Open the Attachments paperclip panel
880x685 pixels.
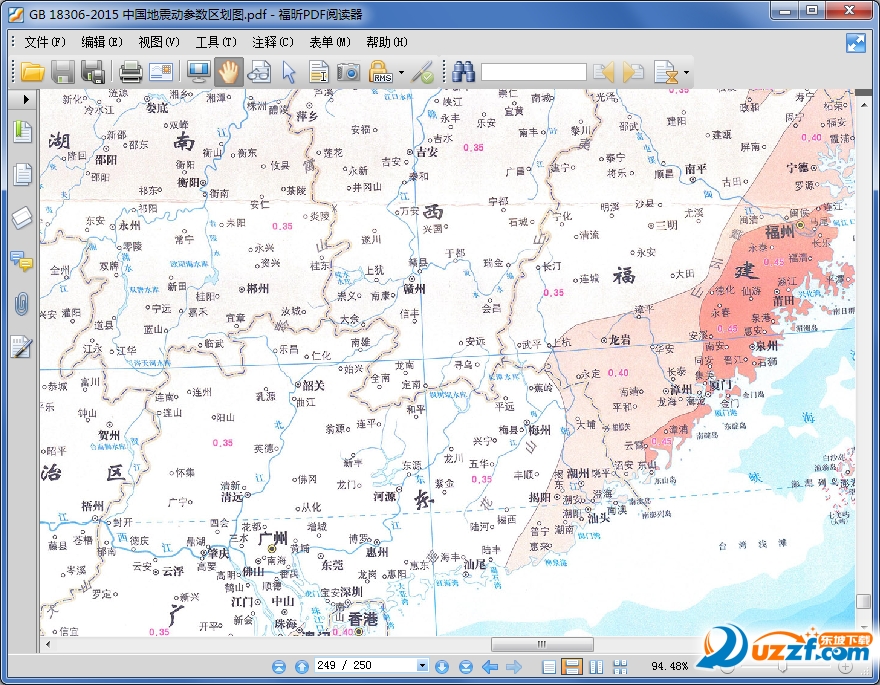(x=22, y=304)
